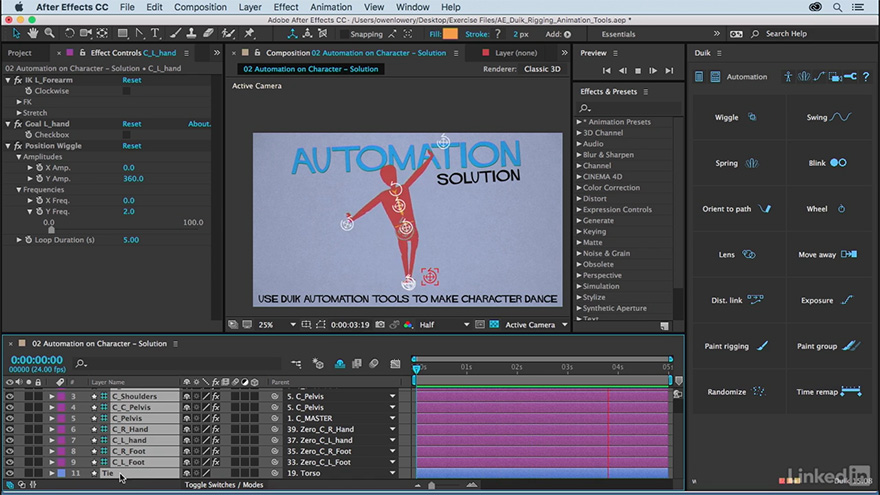Toggle the Clockwise checkbox under IK L_Forearm
The image size is (880, 495).
coord(126,91)
